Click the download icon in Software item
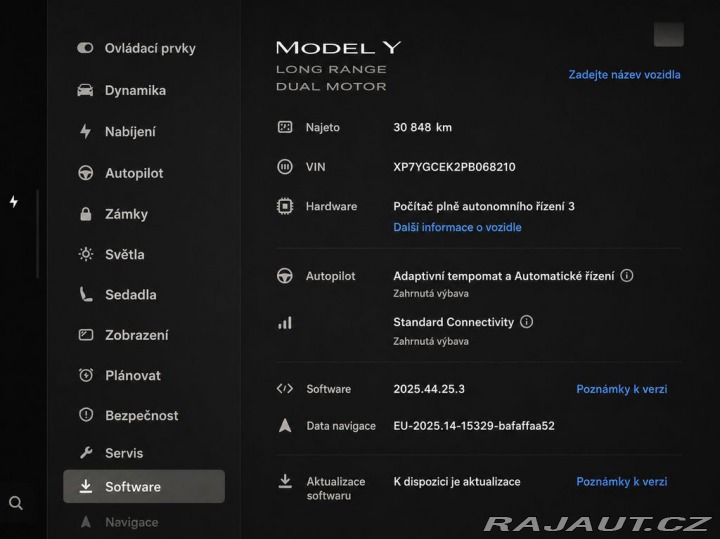The image size is (720, 539). coord(85,486)
